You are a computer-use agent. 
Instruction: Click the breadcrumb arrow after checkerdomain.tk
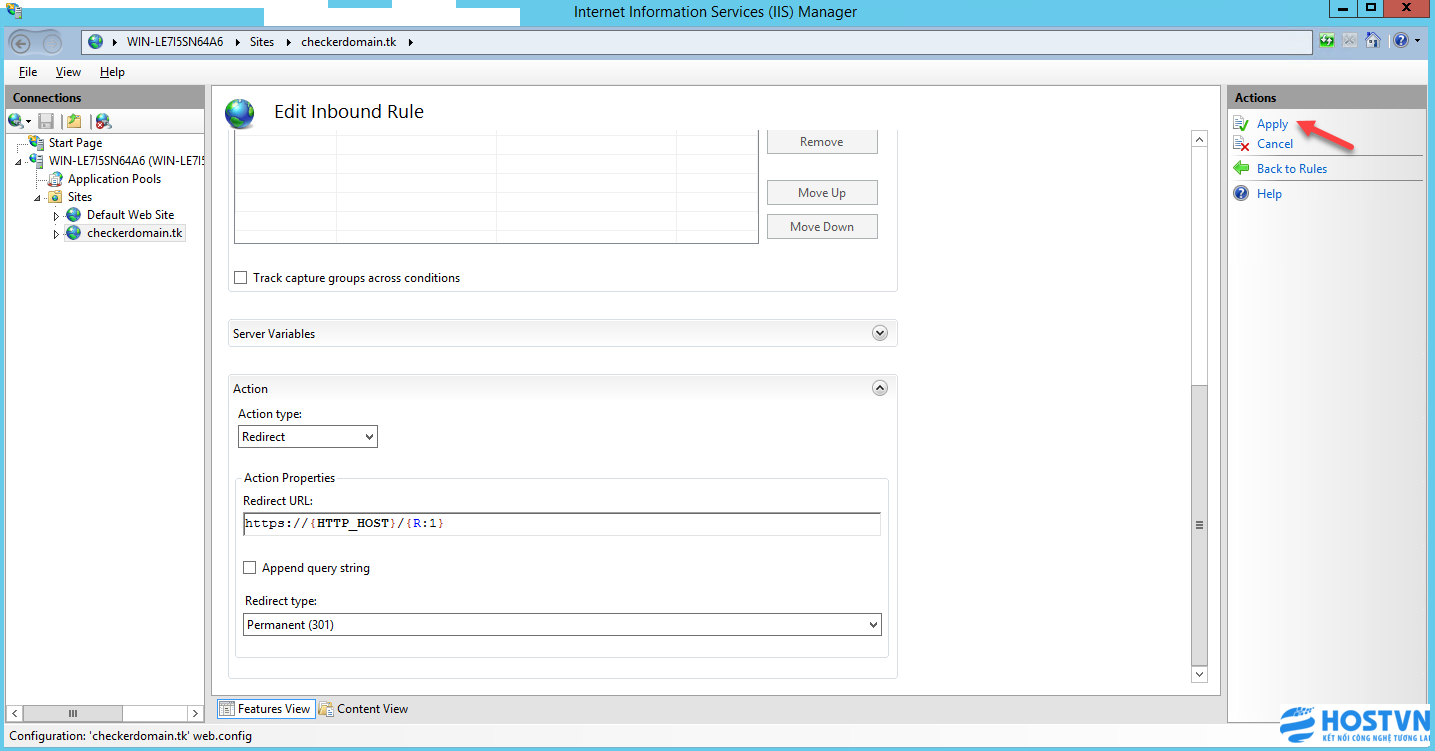410,42
